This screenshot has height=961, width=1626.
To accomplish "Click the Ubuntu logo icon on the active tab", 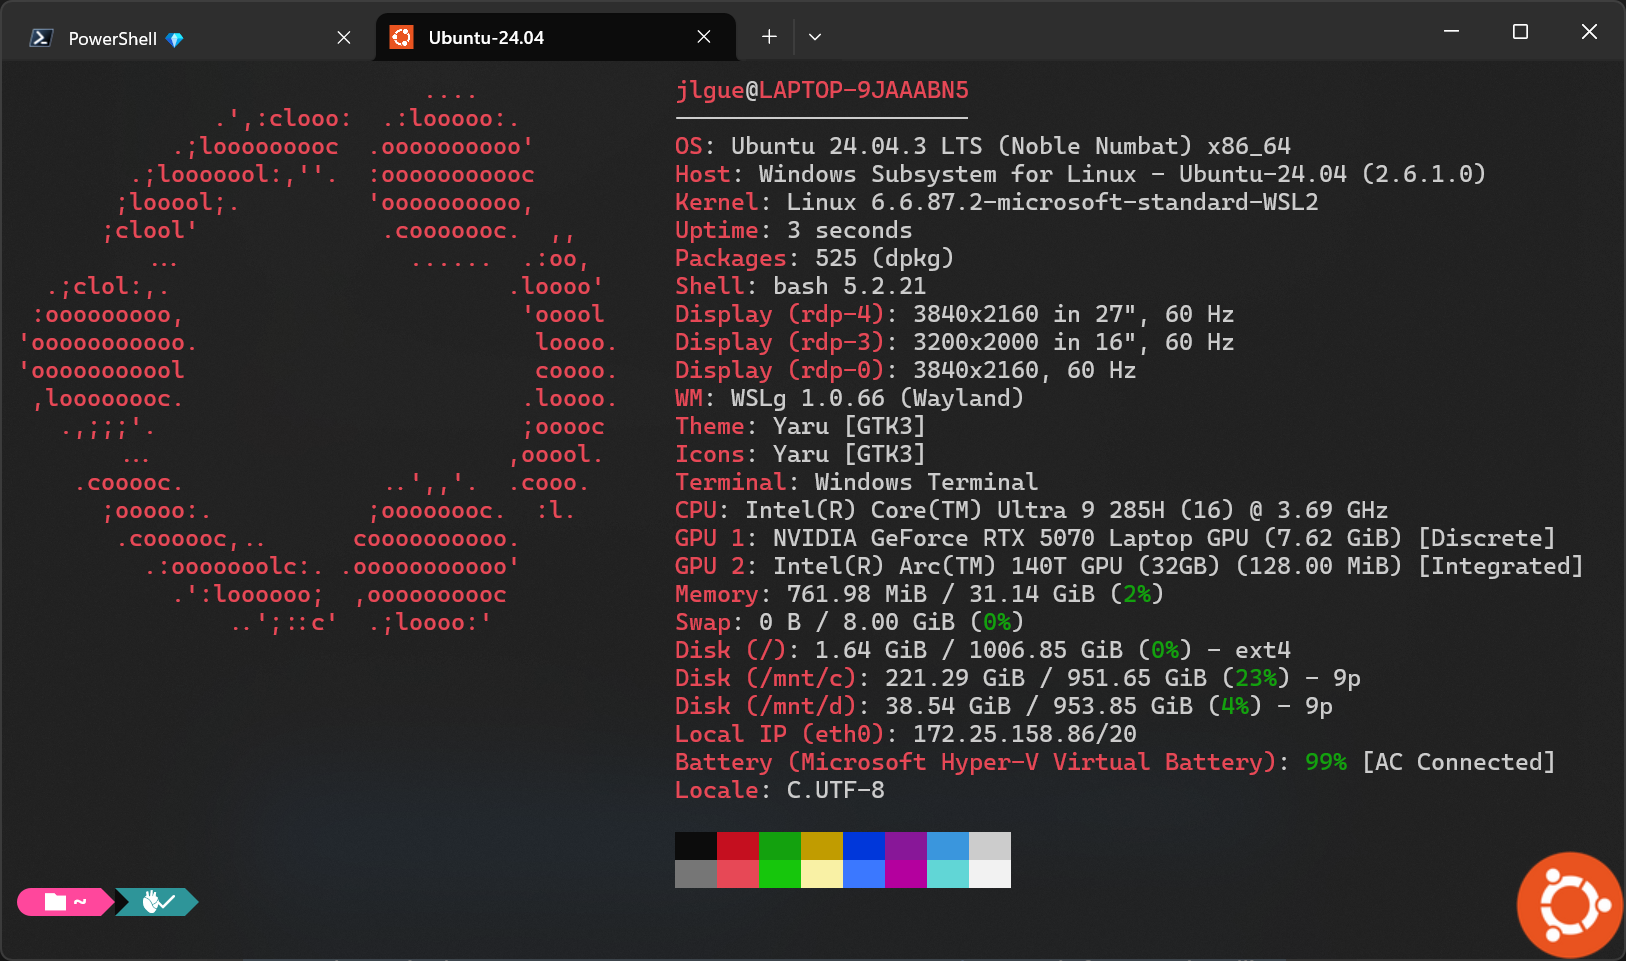I will (402, 37).
